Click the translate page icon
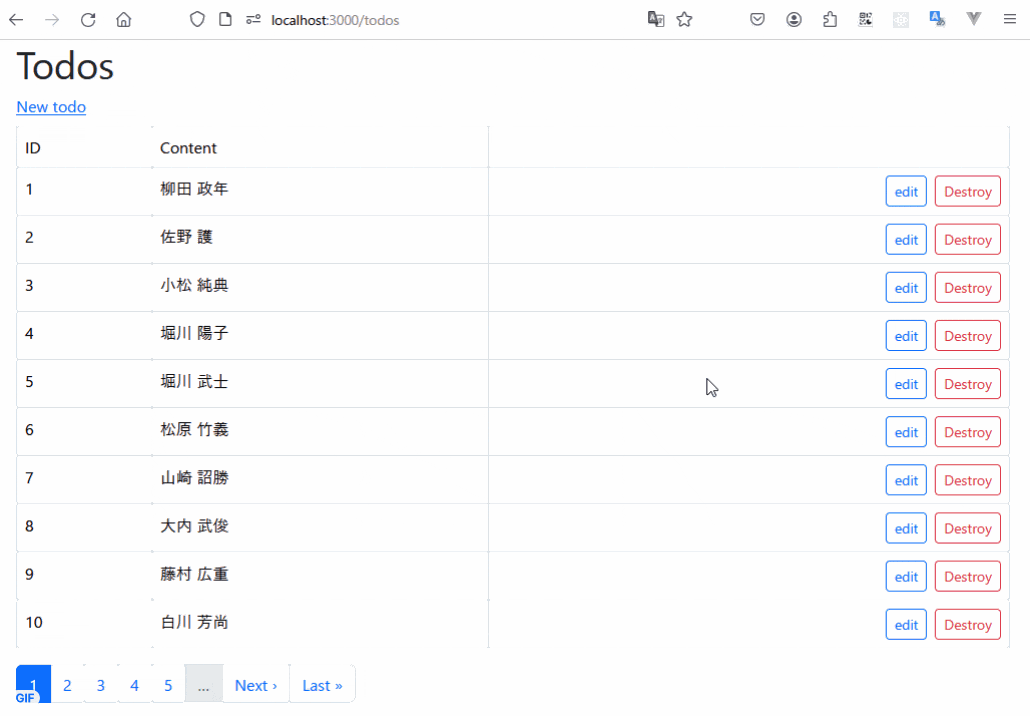Image resolution: width=1030 pixels, height=716 pixels. pos(656,19)
